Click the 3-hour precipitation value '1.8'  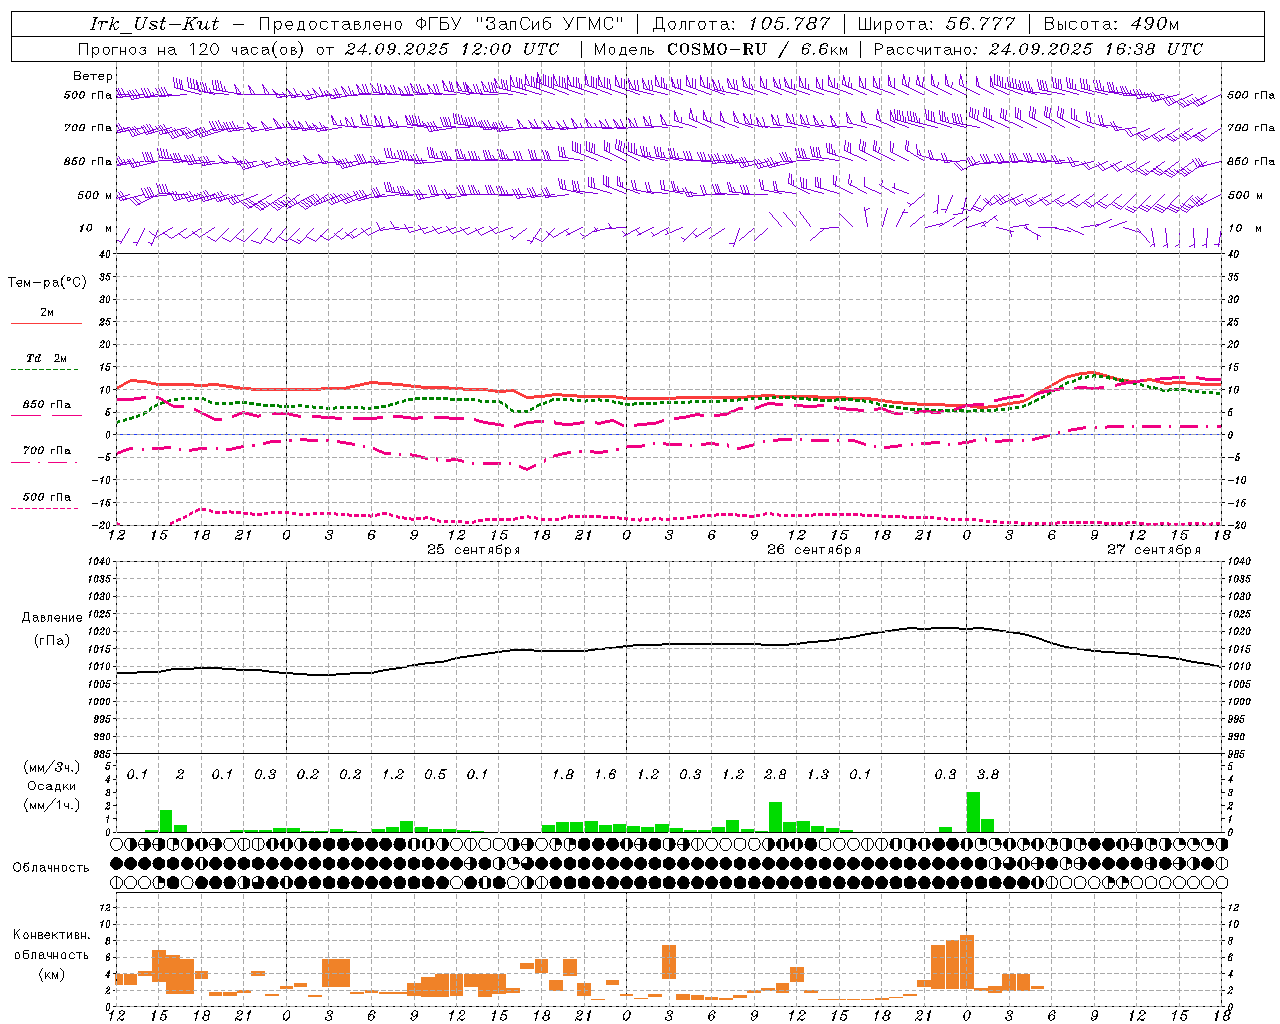tap(563, 775)
